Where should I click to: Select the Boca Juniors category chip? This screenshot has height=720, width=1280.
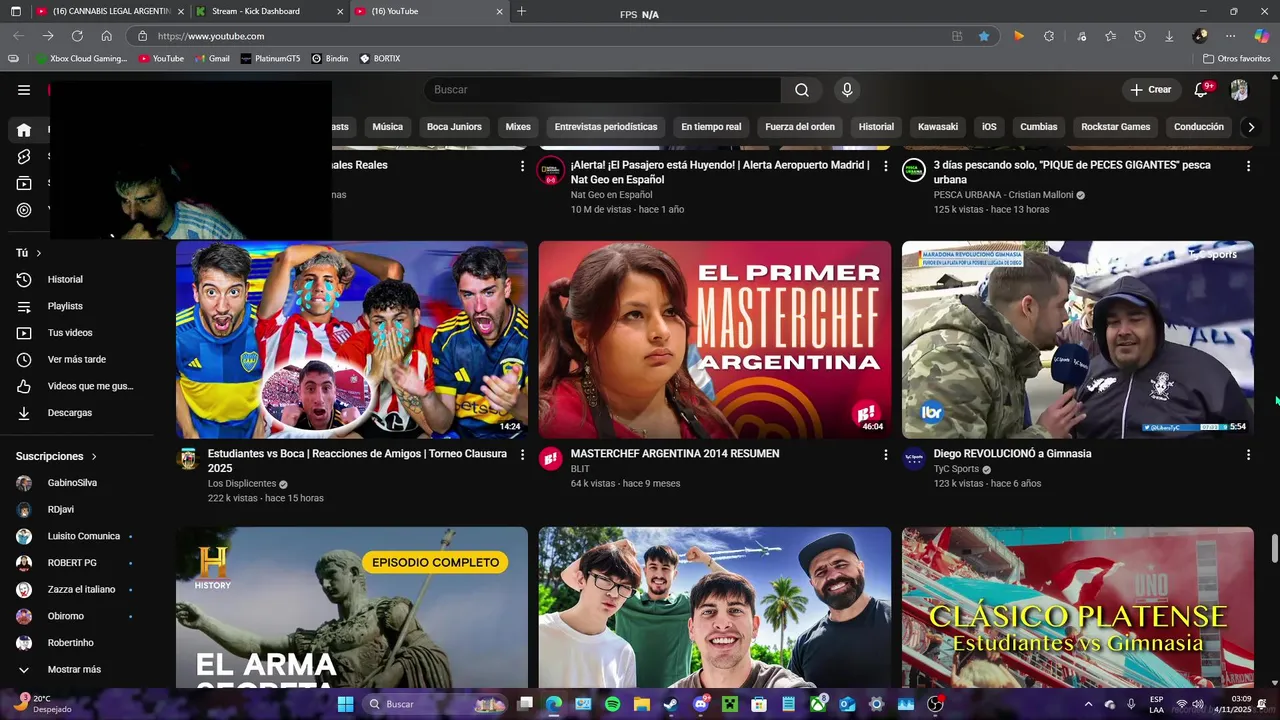point(454,127)
